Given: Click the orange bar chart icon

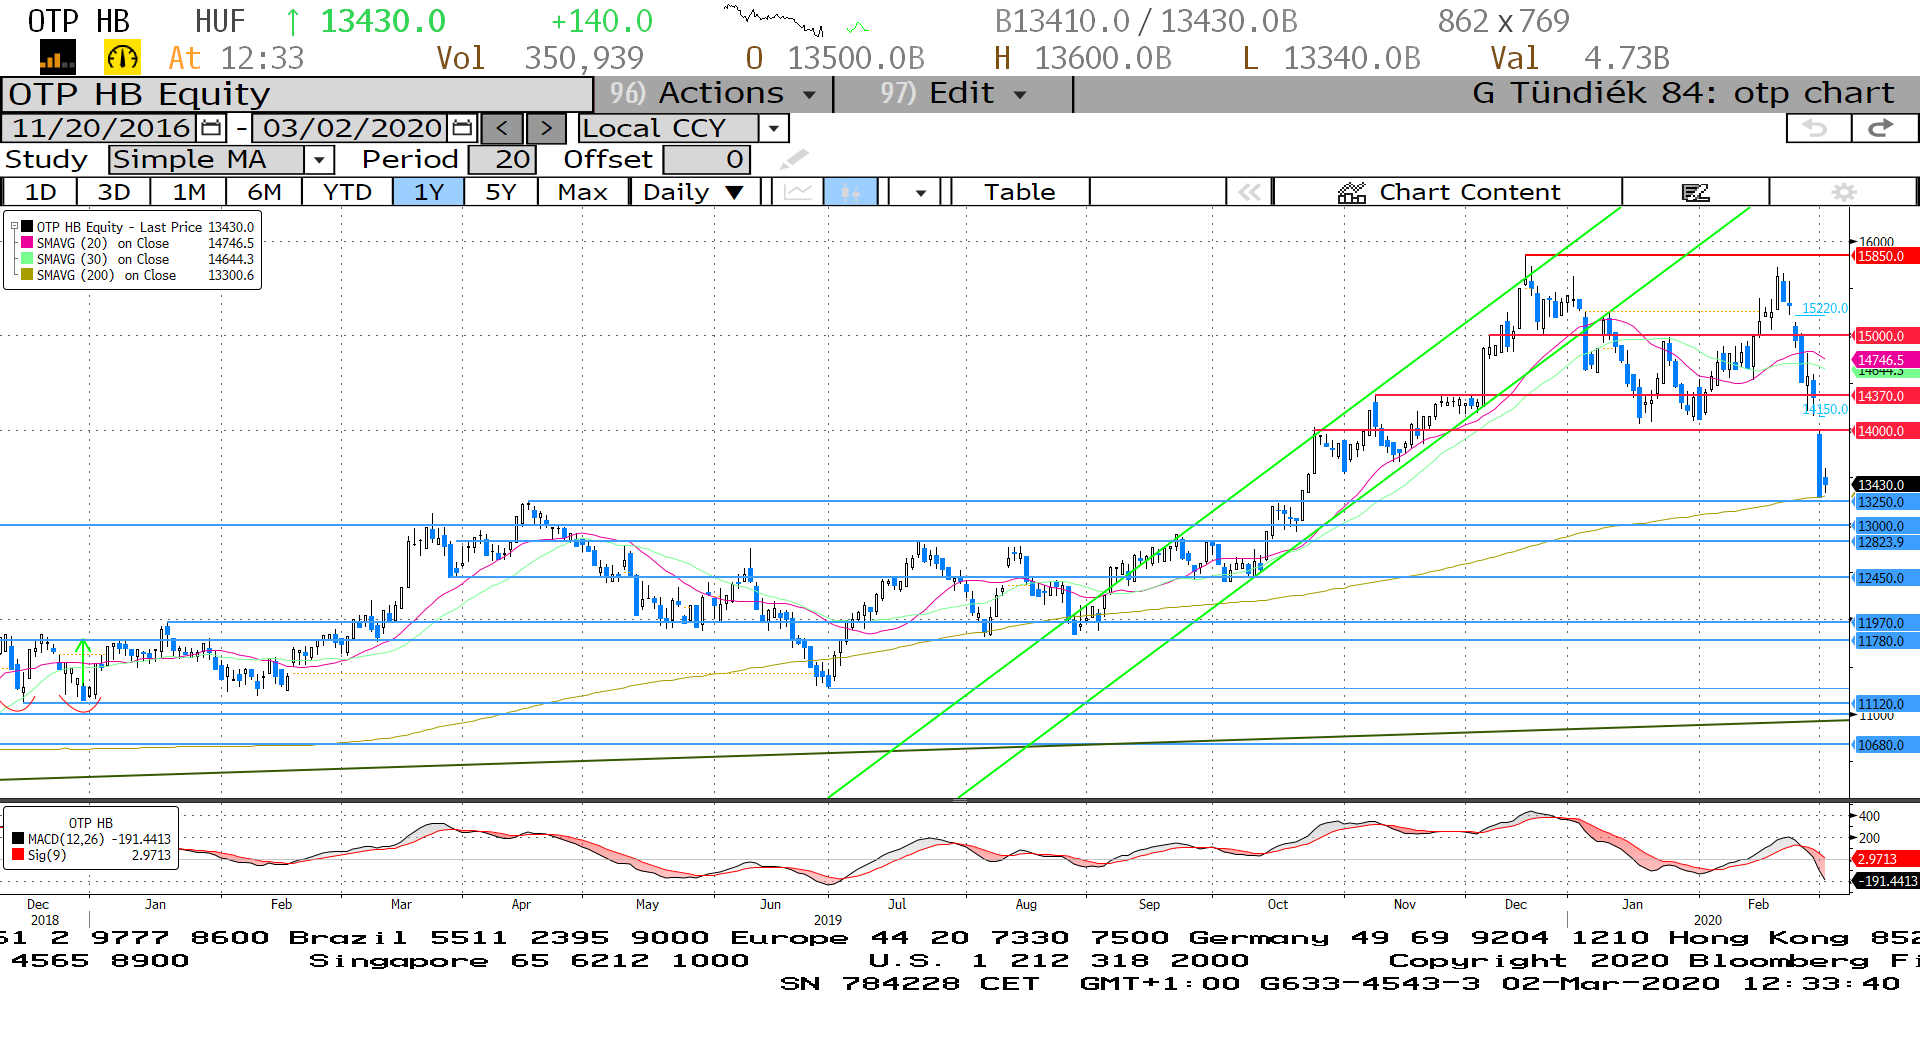Looking at the screenshot, I should click(57, 58).
